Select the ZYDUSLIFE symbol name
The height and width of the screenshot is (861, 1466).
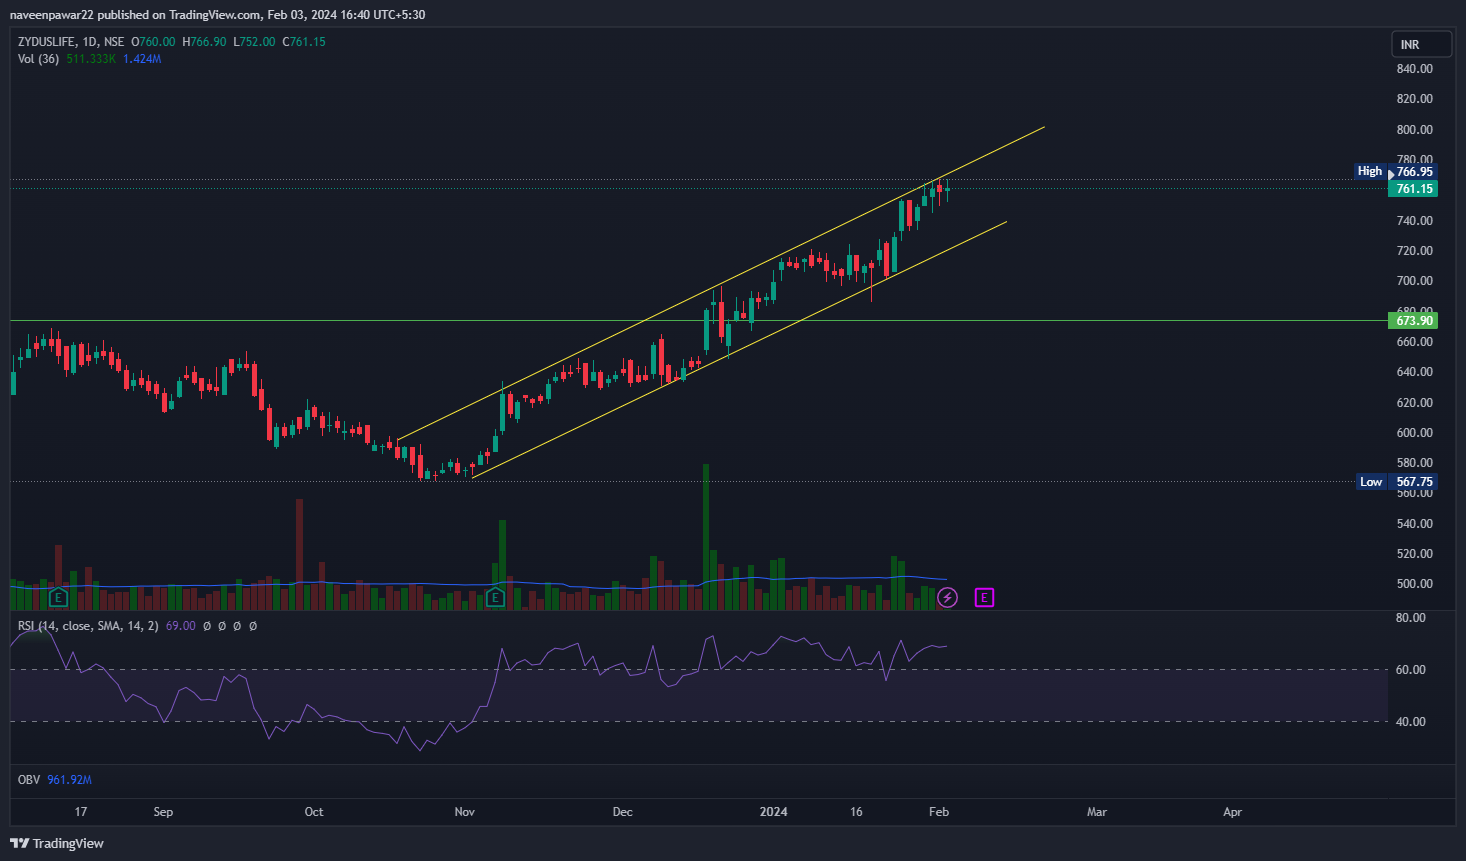pyautogui.click(x=47, y=42)
